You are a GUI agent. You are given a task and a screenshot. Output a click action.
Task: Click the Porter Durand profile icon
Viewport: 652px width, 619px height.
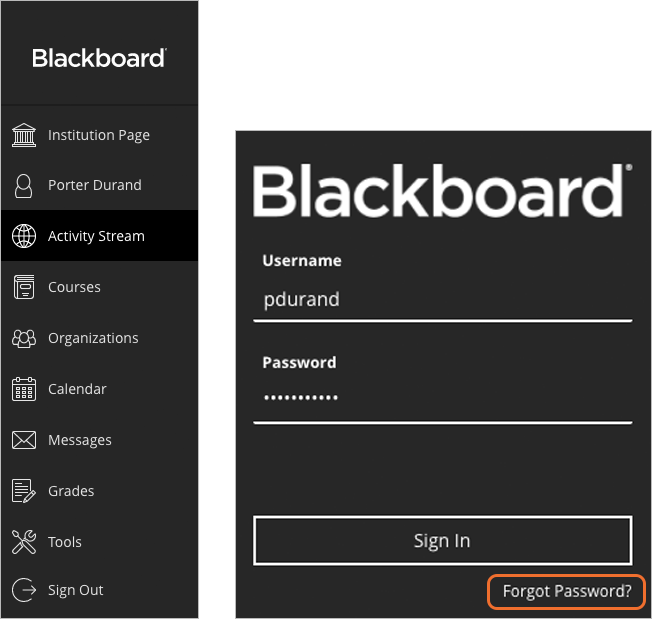click(x=23, y=186)
